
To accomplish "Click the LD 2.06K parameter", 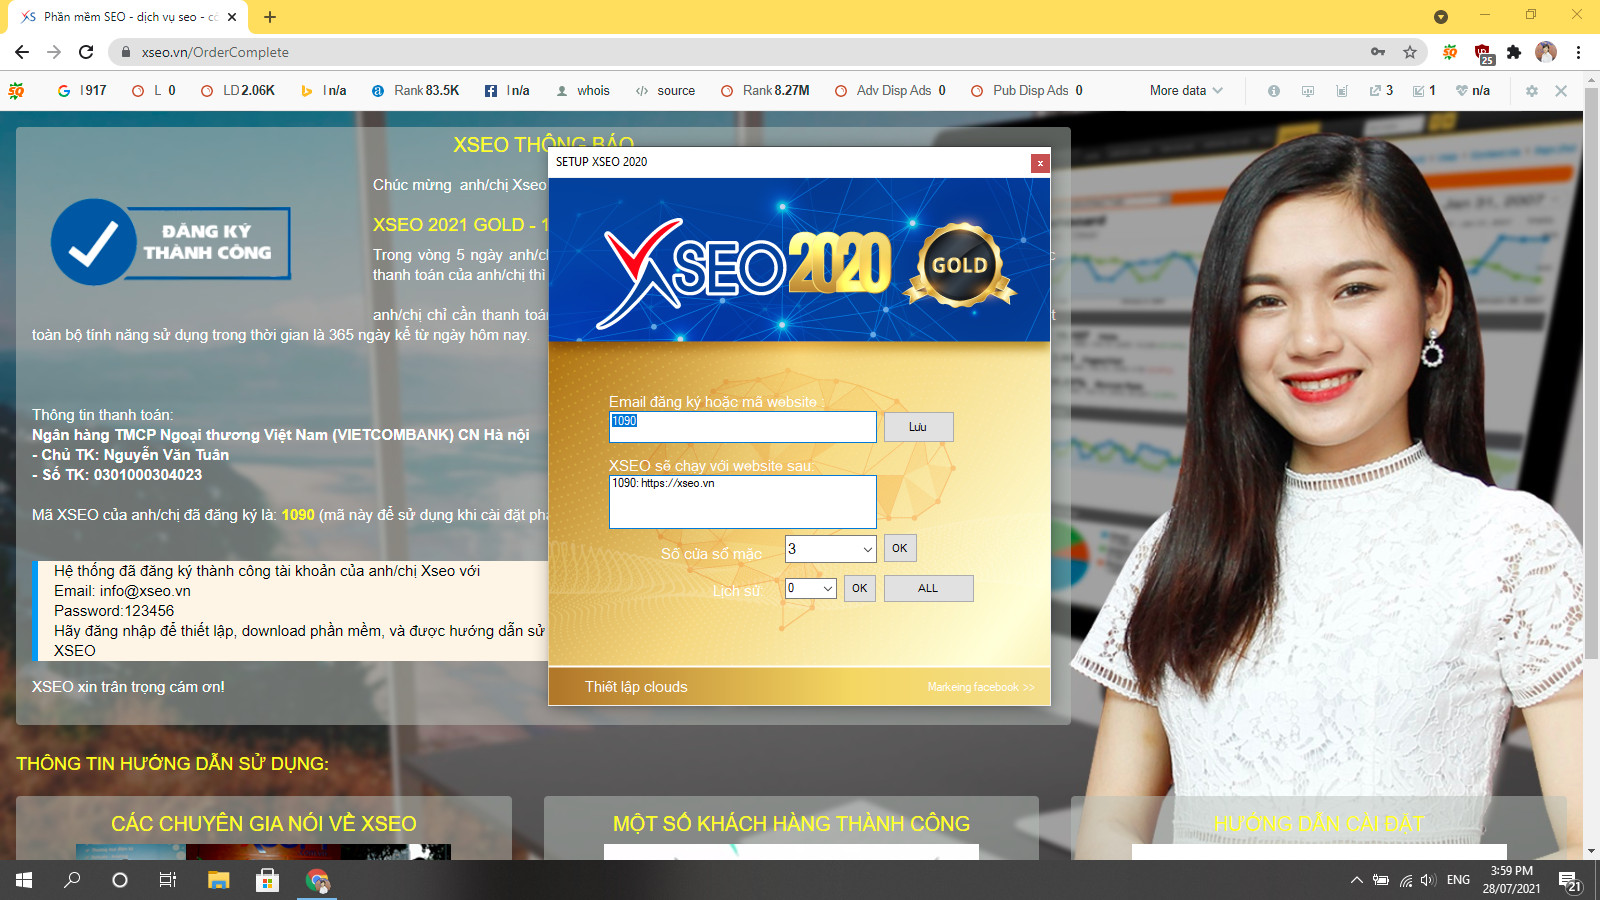I will point(238,91).
